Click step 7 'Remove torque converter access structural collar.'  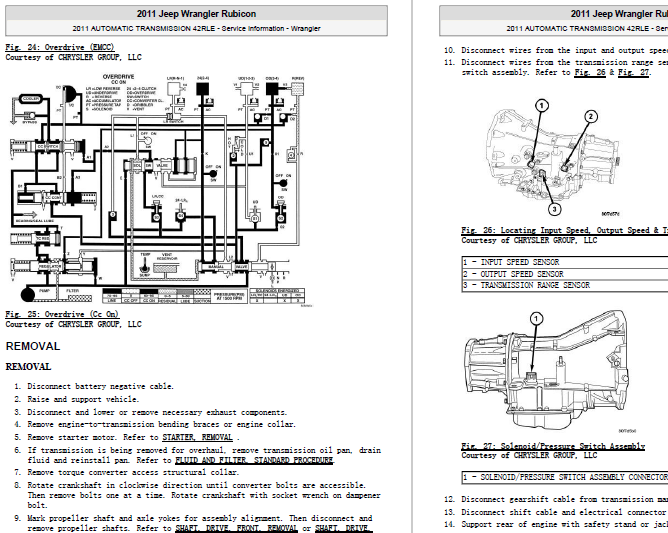[133, 472]
